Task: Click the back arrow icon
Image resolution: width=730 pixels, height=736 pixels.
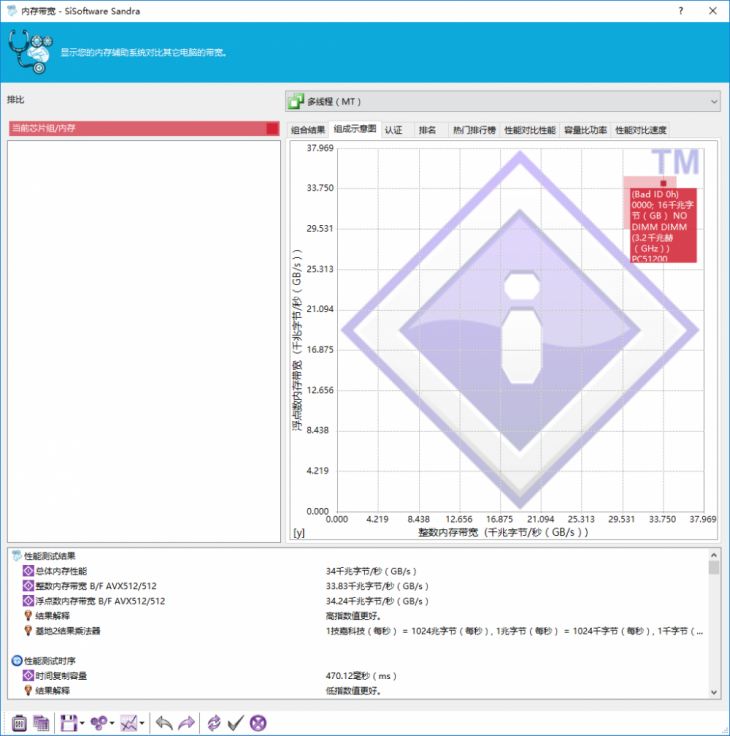Action: 163,722
